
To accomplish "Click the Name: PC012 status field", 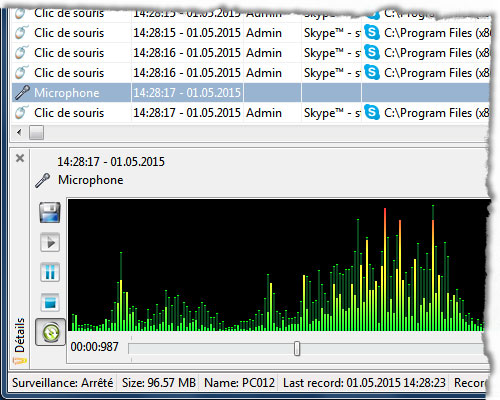I will [239, 383].
